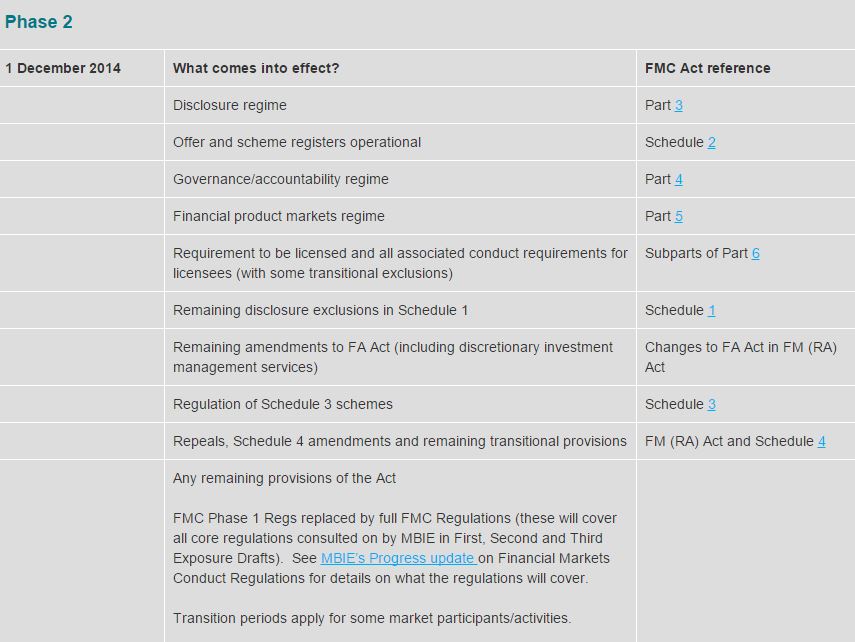Image resolution: width=855 pixels, height=642 pixels.
Task: Follow the Schedule 2 reference link
Action: click(x=711, y=143)
